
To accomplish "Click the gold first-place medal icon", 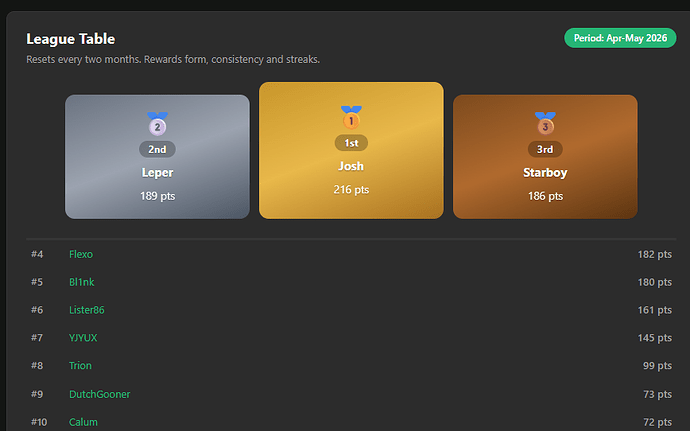I will click(351, 117).
